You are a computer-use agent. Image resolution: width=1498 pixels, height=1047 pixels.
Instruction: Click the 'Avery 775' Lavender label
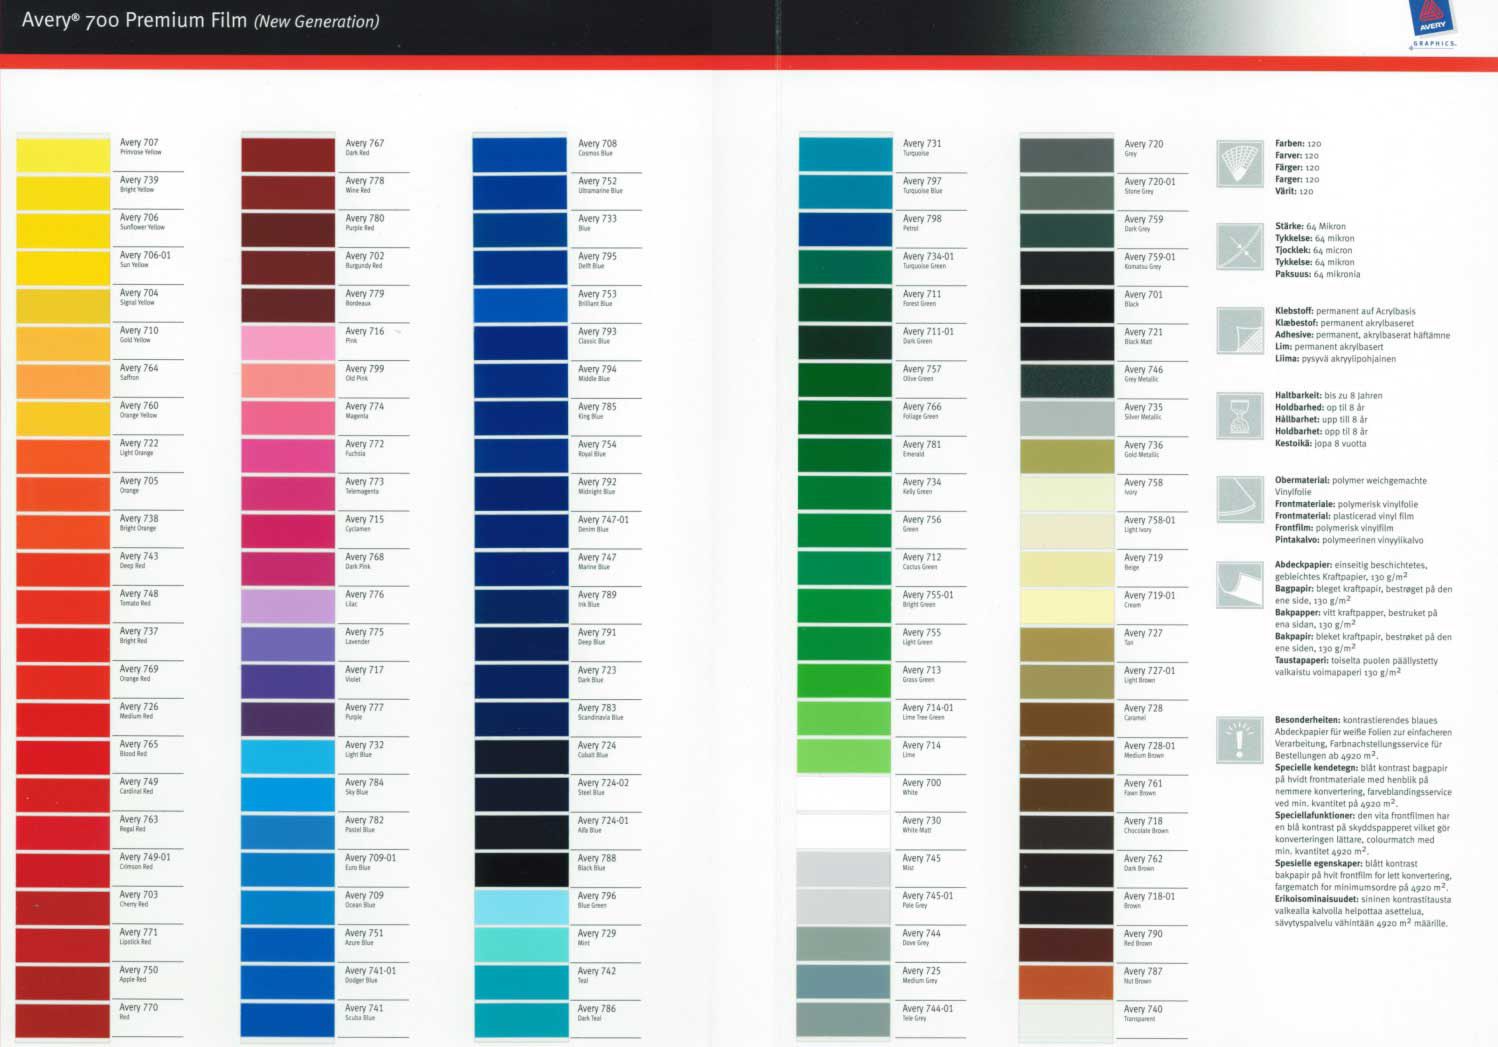pos(365,636)
